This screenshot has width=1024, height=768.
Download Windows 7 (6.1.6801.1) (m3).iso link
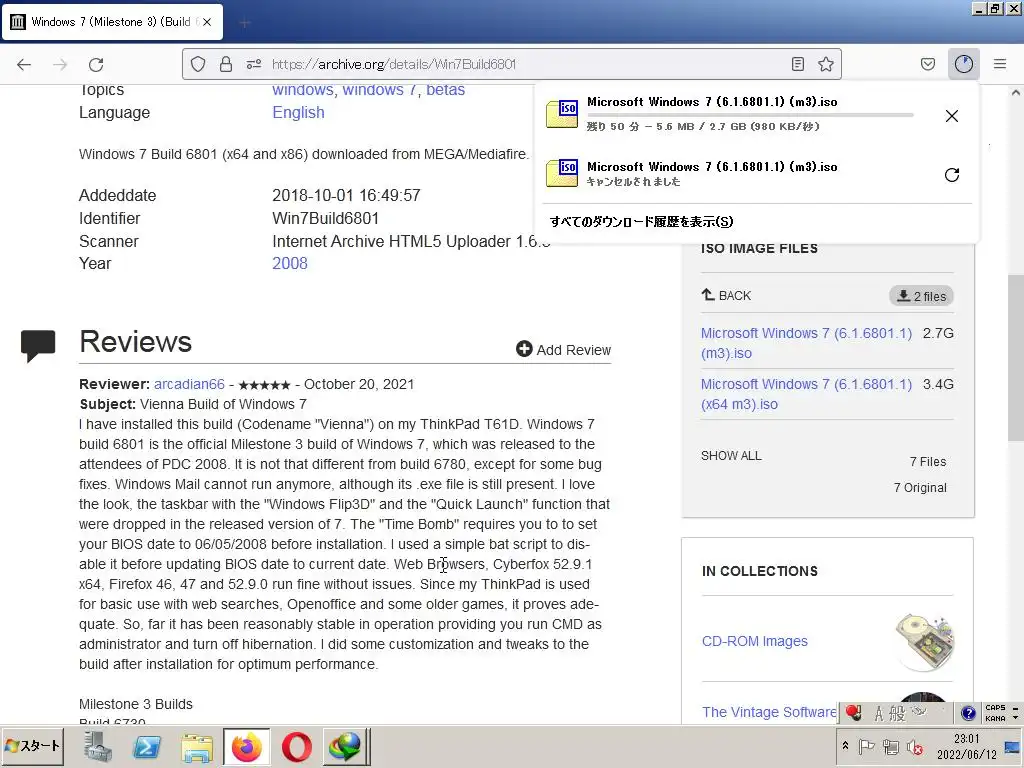pyautogui.click(x=806, y=343)
